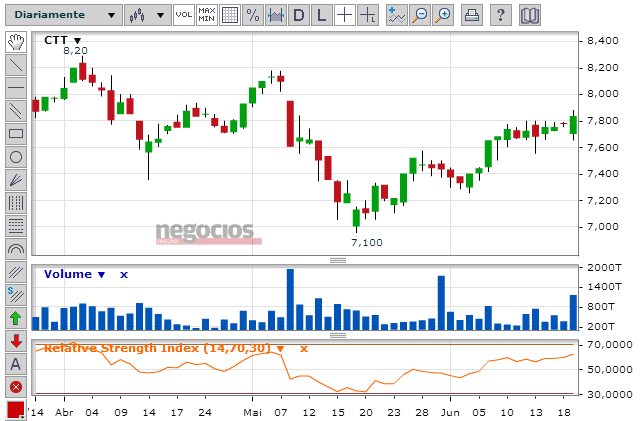Toggle the MAX MIN labels button

point(206,15)
